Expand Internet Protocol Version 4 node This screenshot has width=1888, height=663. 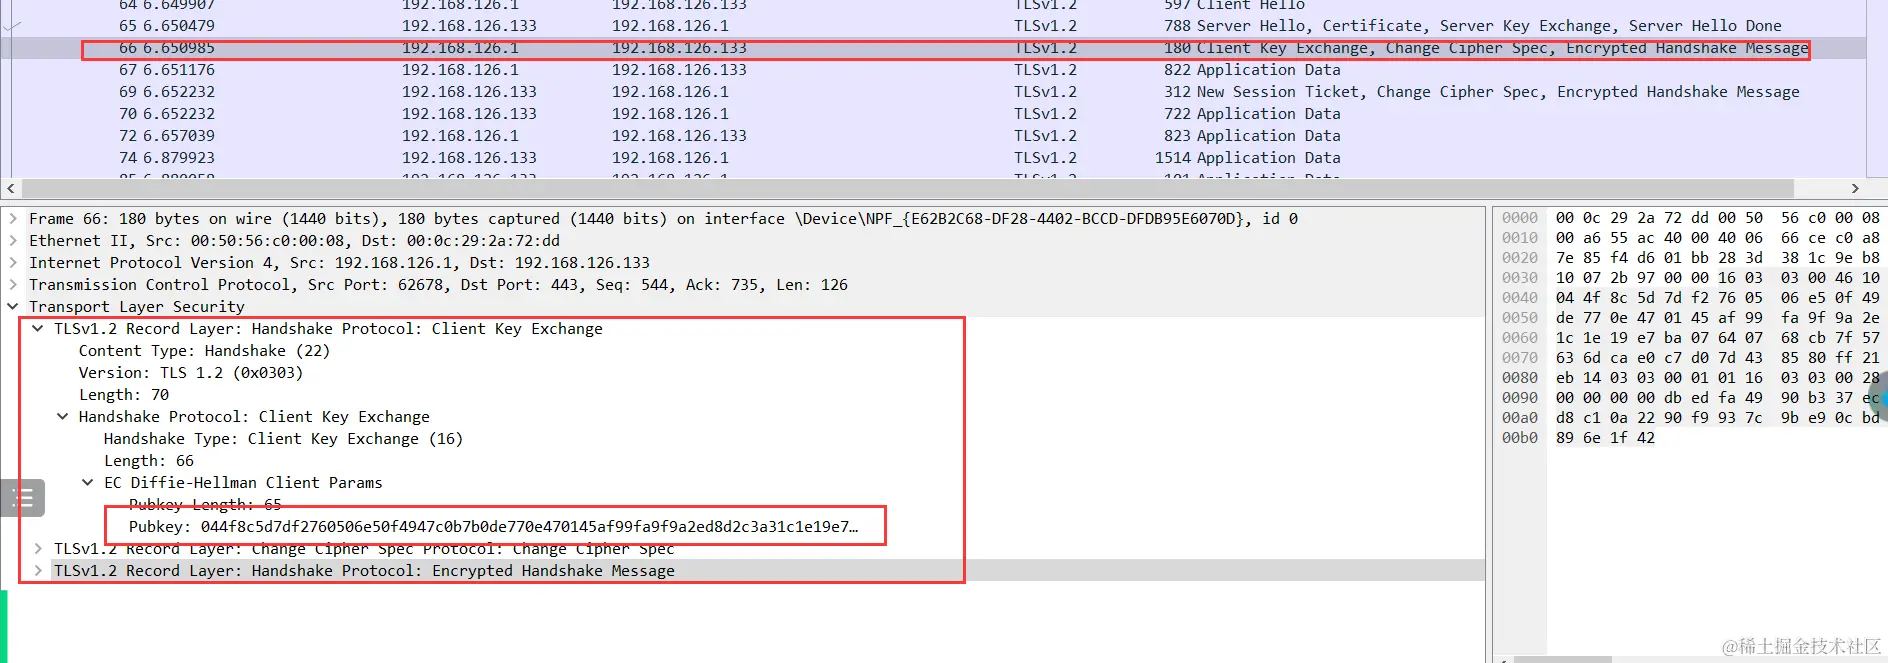tap(12, 262)
